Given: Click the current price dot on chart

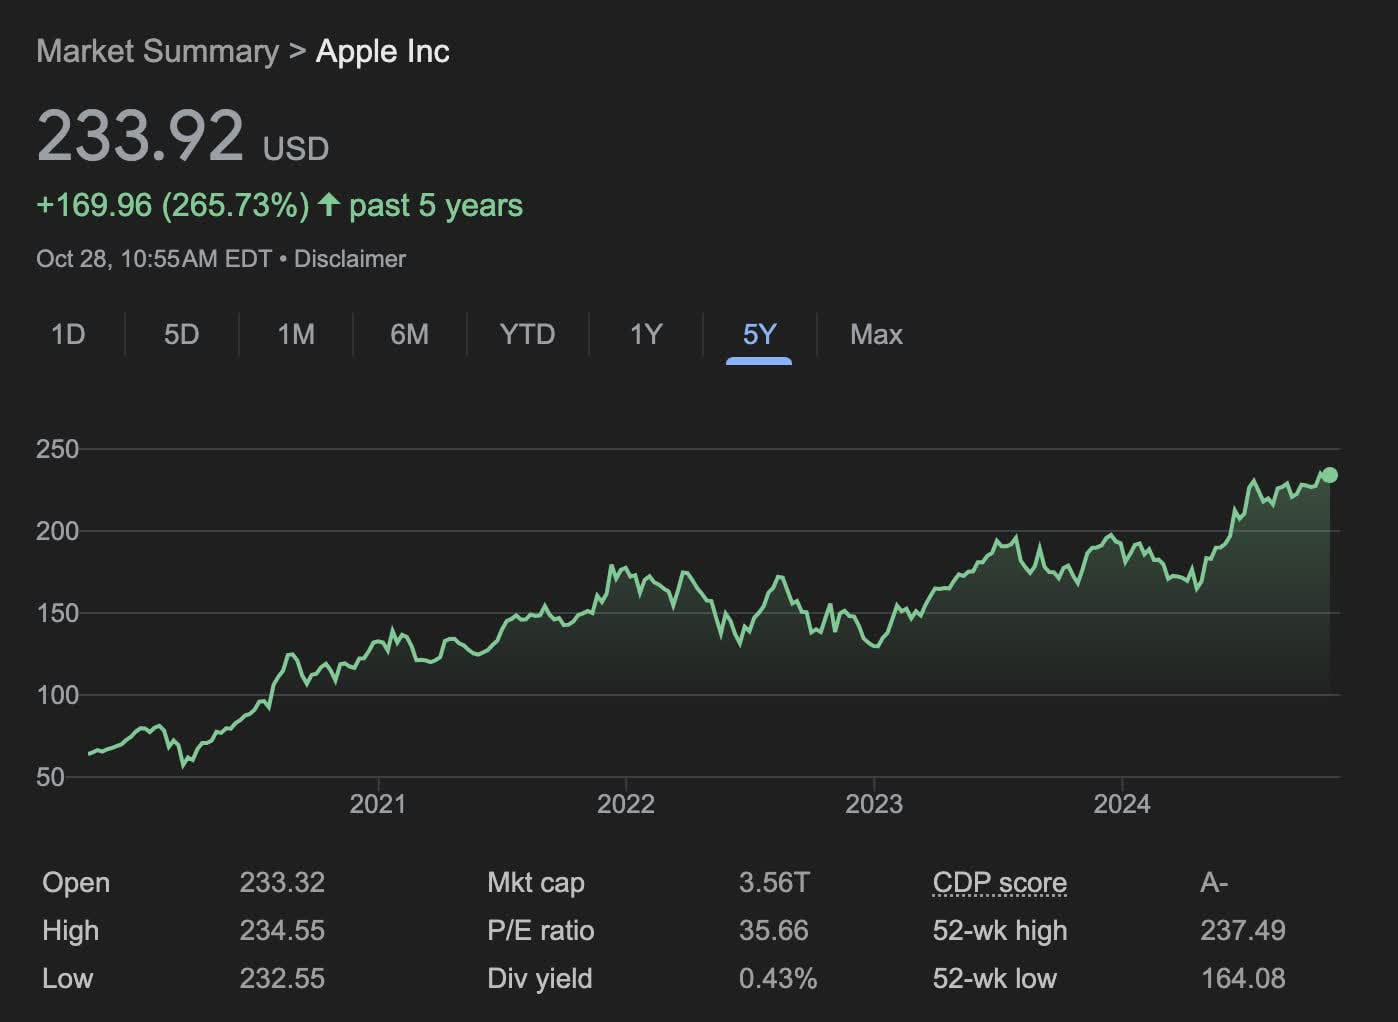Looking at the screenshot, I should 1329,475.
